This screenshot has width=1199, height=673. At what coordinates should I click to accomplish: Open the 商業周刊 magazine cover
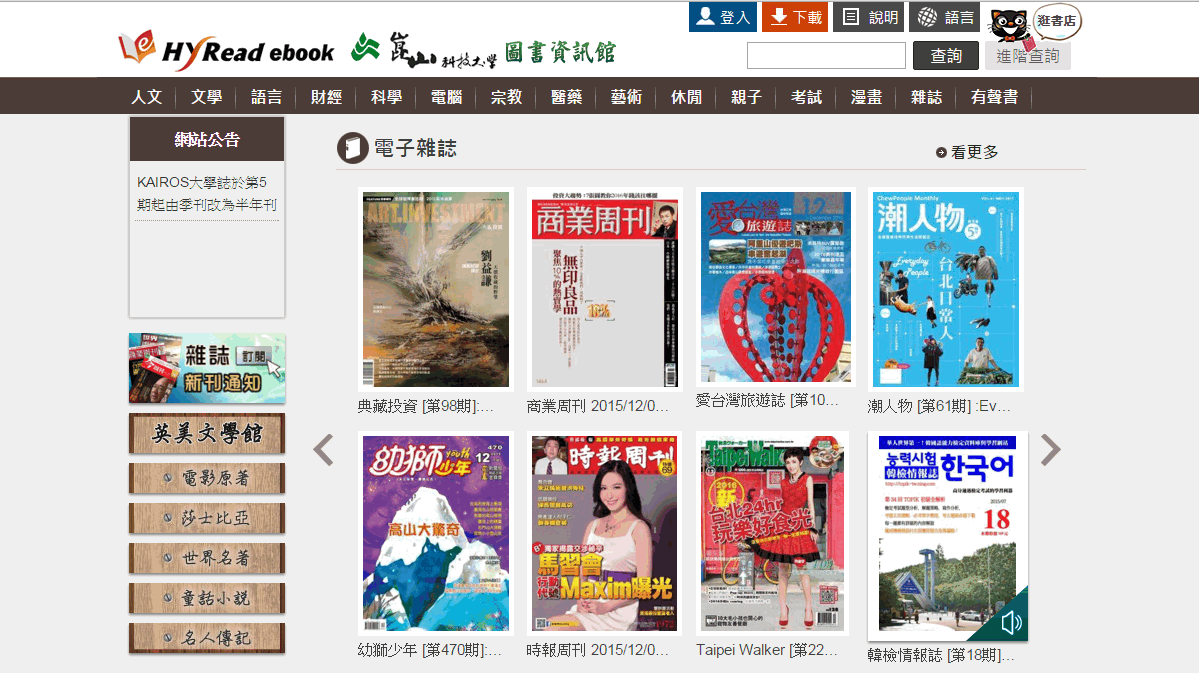(x=604, y=288)
